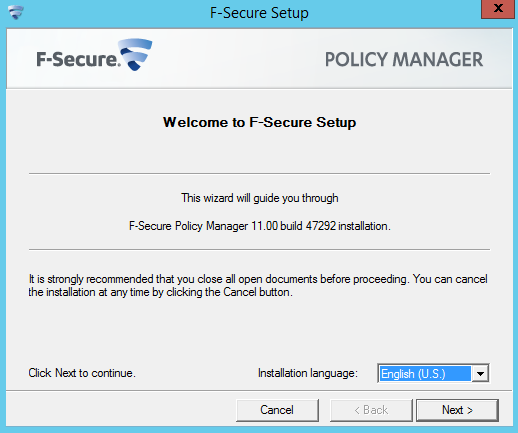The height and width of the screenshot is (433, 518).
Task: Click the separator line below the heading
Action: pyautogui.click(x=259, y=173)
